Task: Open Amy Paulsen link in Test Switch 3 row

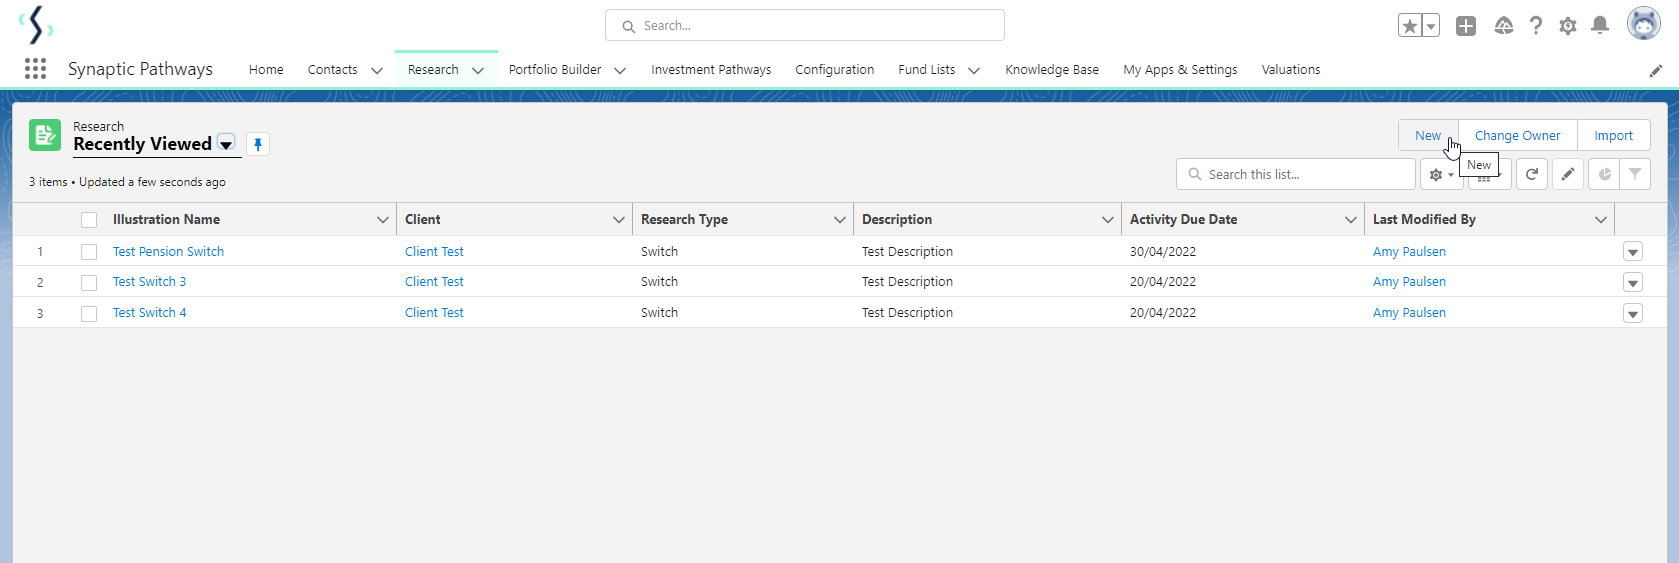Action: [1409, 282]
